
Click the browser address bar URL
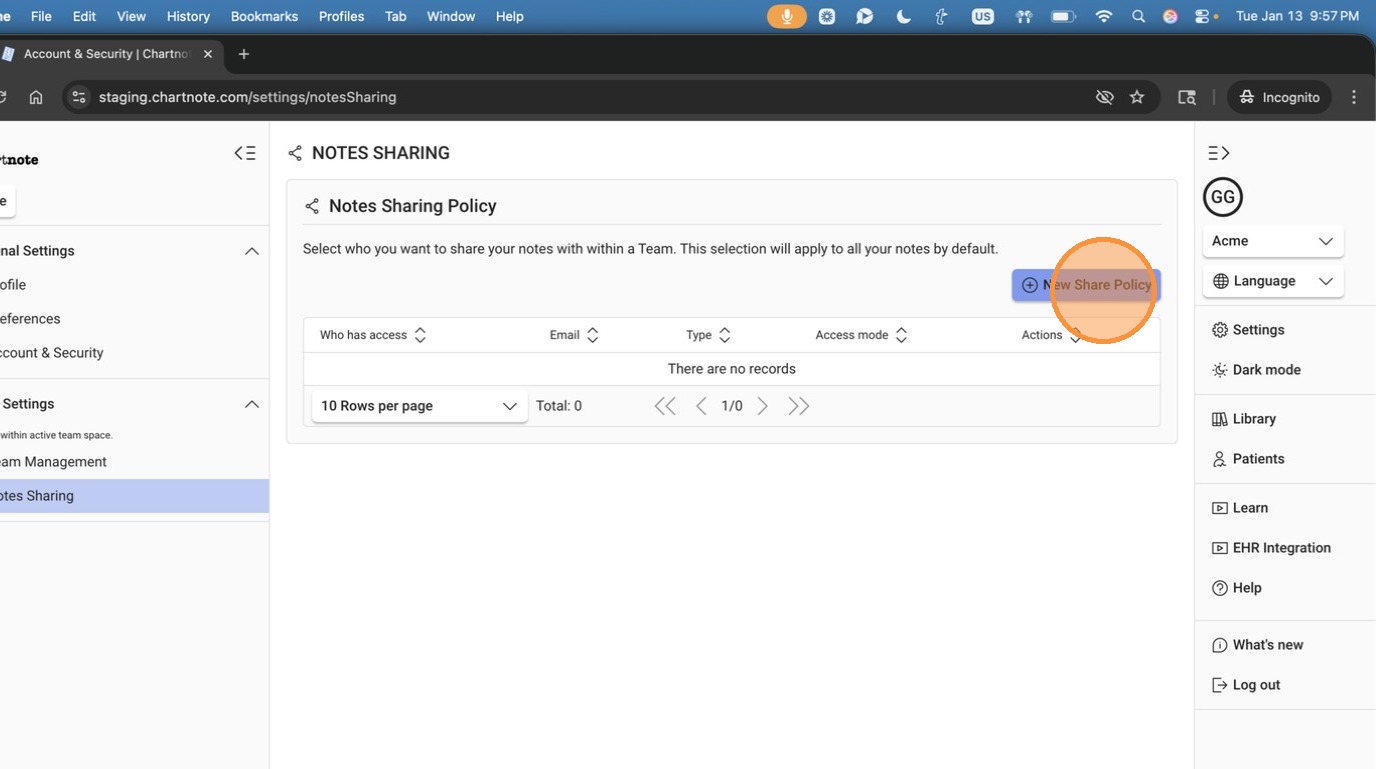click(248, 97)
